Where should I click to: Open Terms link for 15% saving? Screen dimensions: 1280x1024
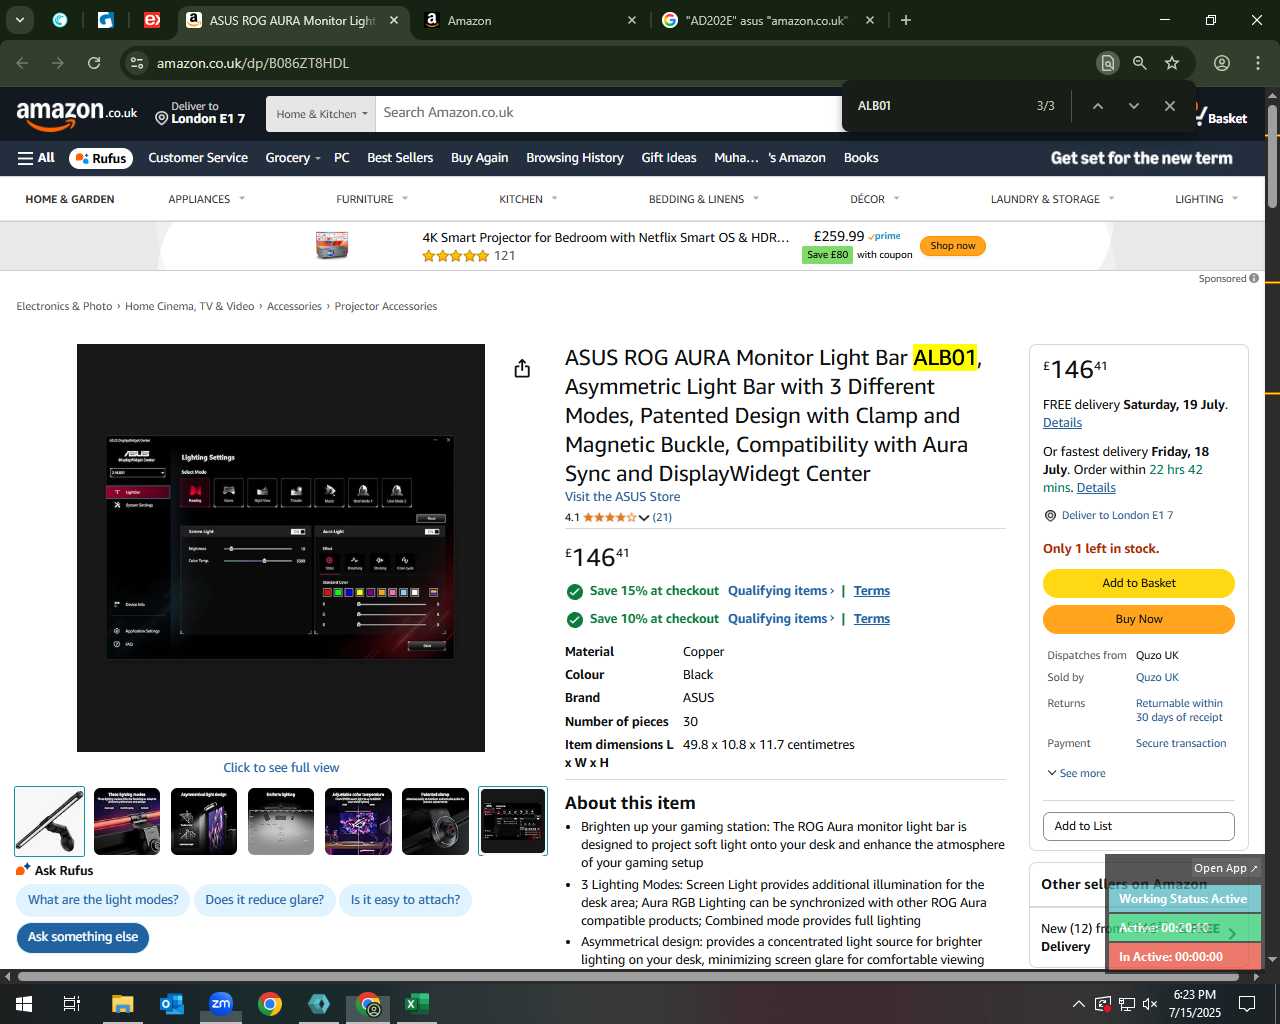coord(871,591)
